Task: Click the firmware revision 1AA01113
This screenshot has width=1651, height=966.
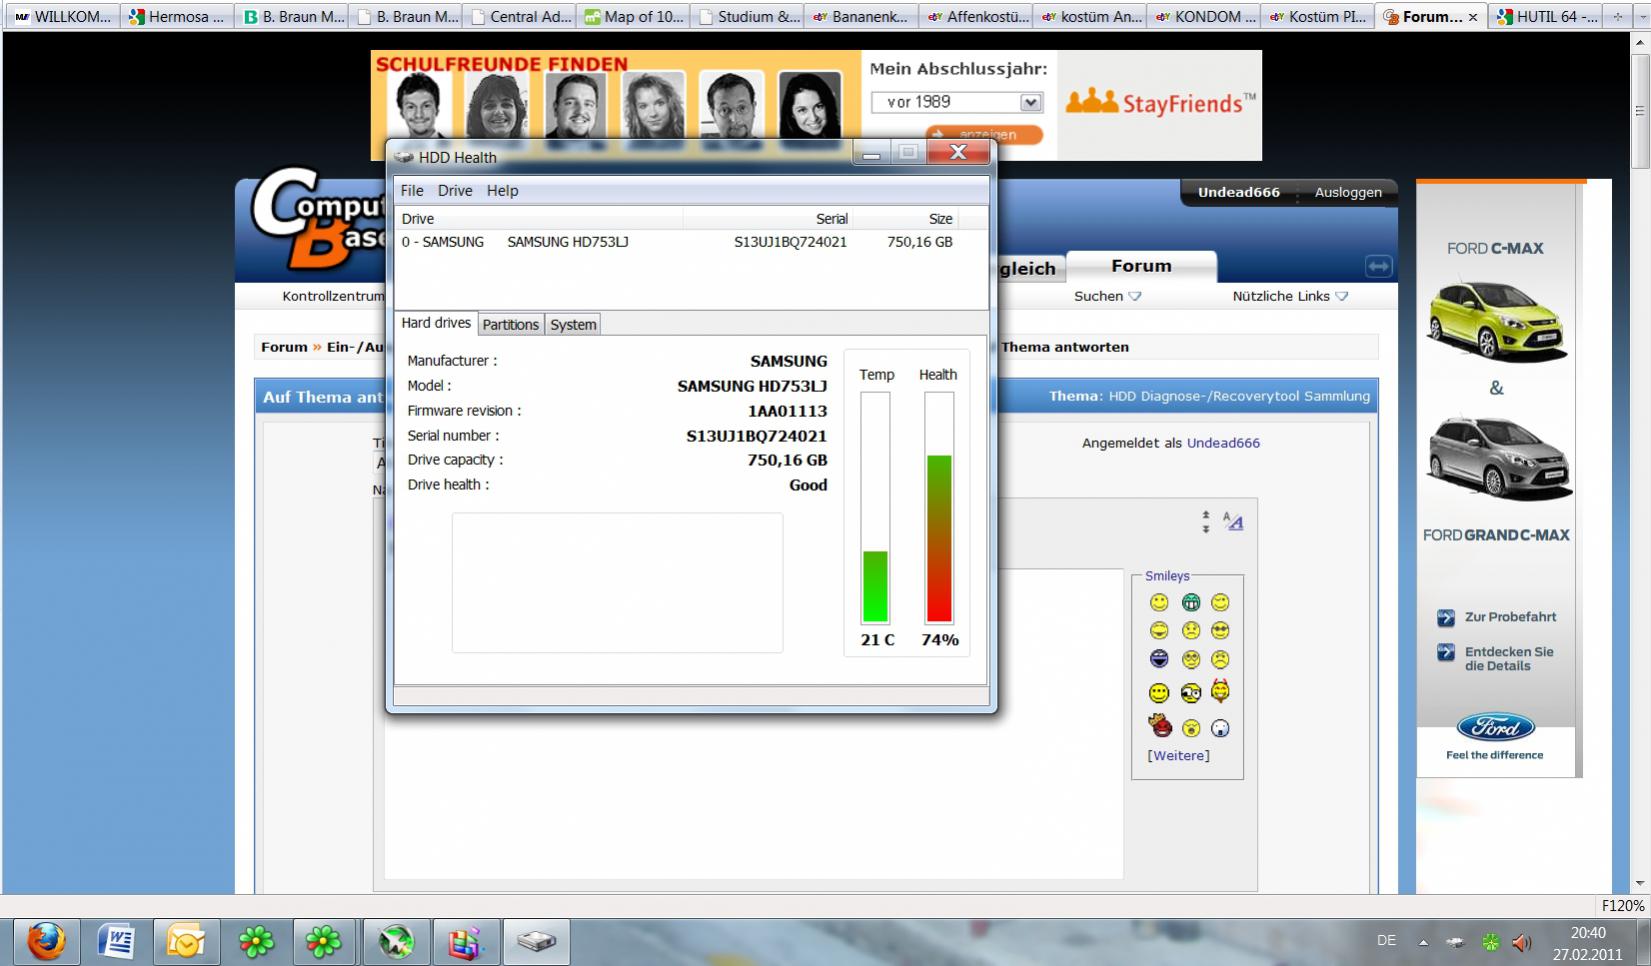Action: (788, 411)
